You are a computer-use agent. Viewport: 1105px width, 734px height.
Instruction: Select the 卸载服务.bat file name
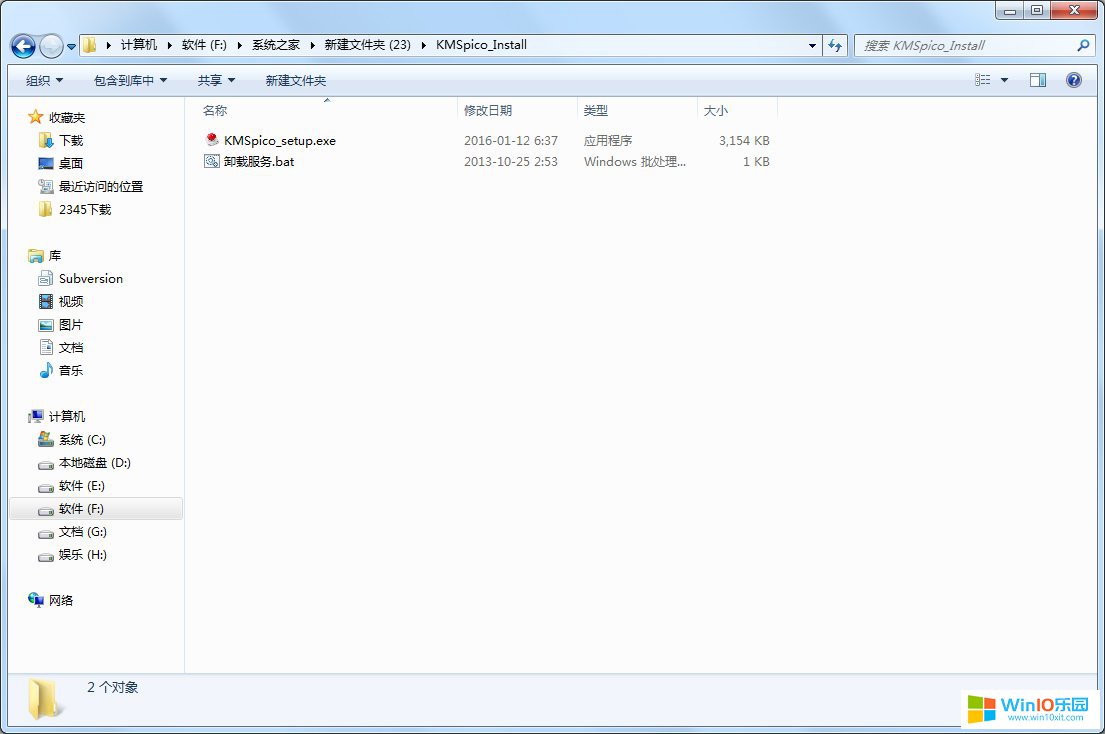pyautogui.click(x=259, y=161)
